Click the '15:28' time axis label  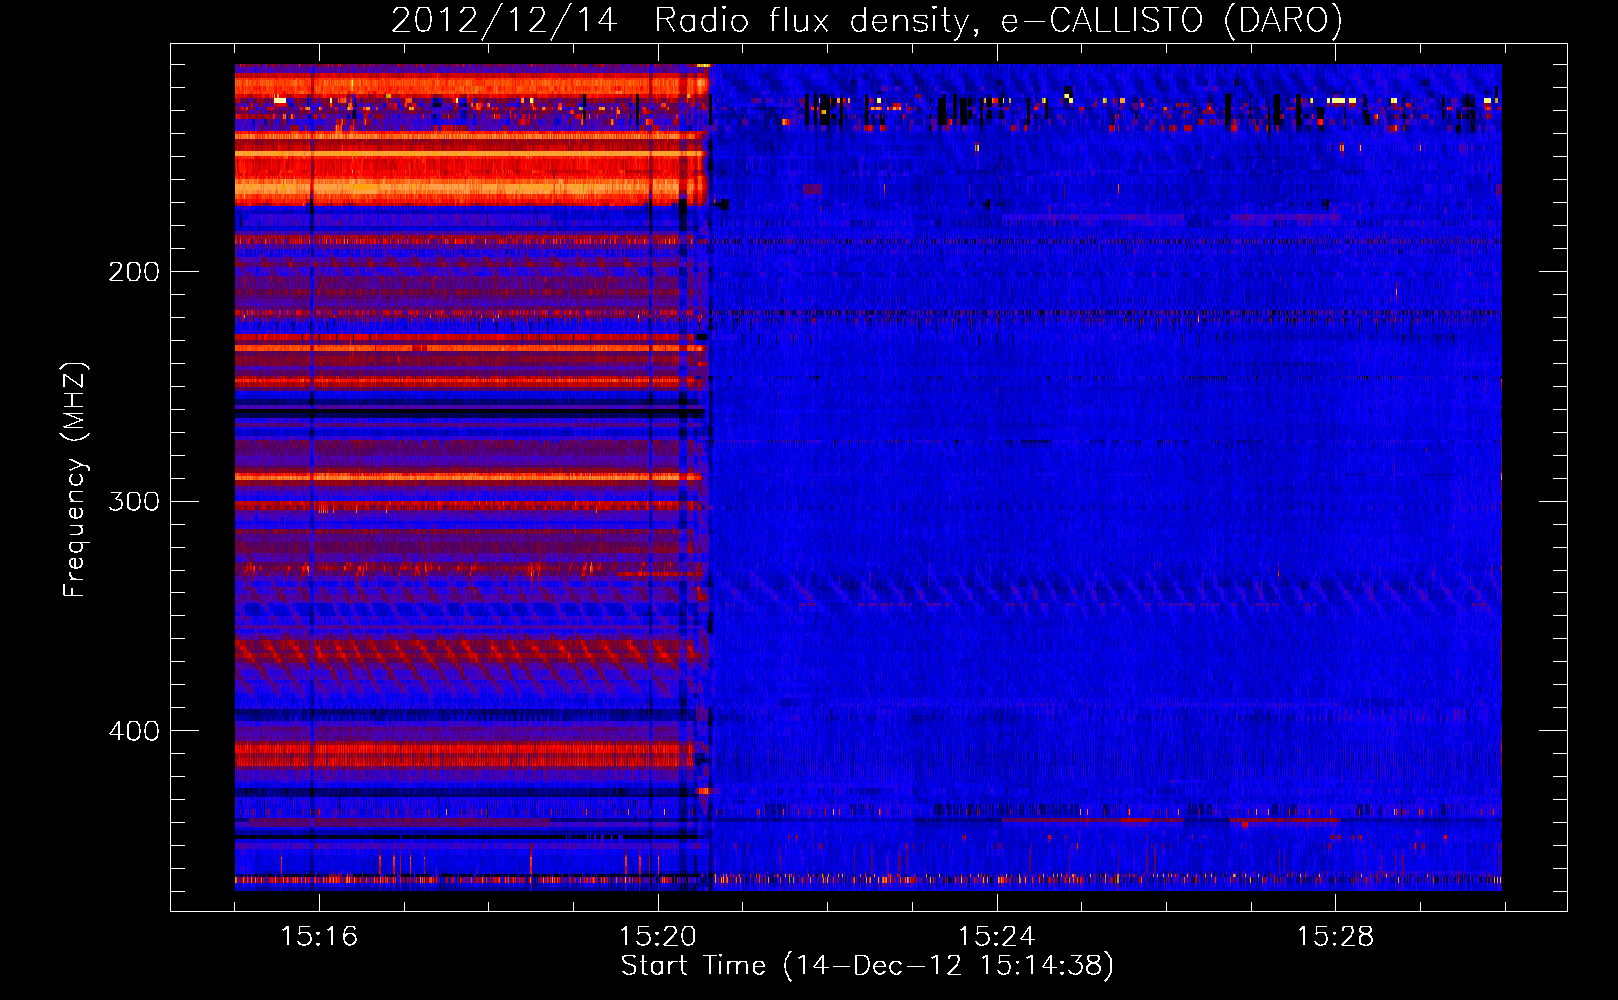tap(1336, 937)
